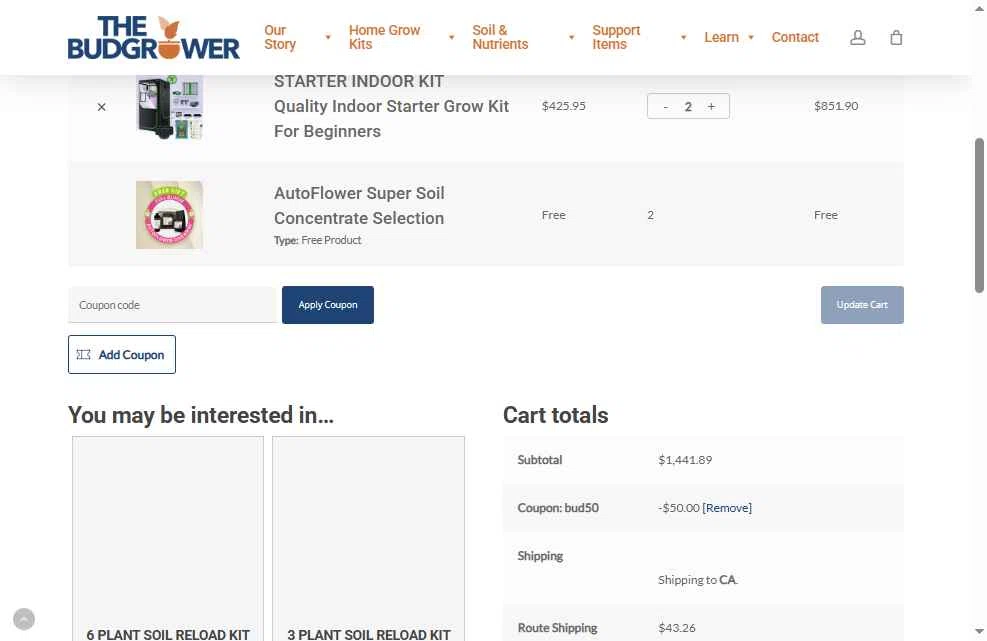
Task: Click the 'Cart totals' heading
Action: click(x=555, y=415)
